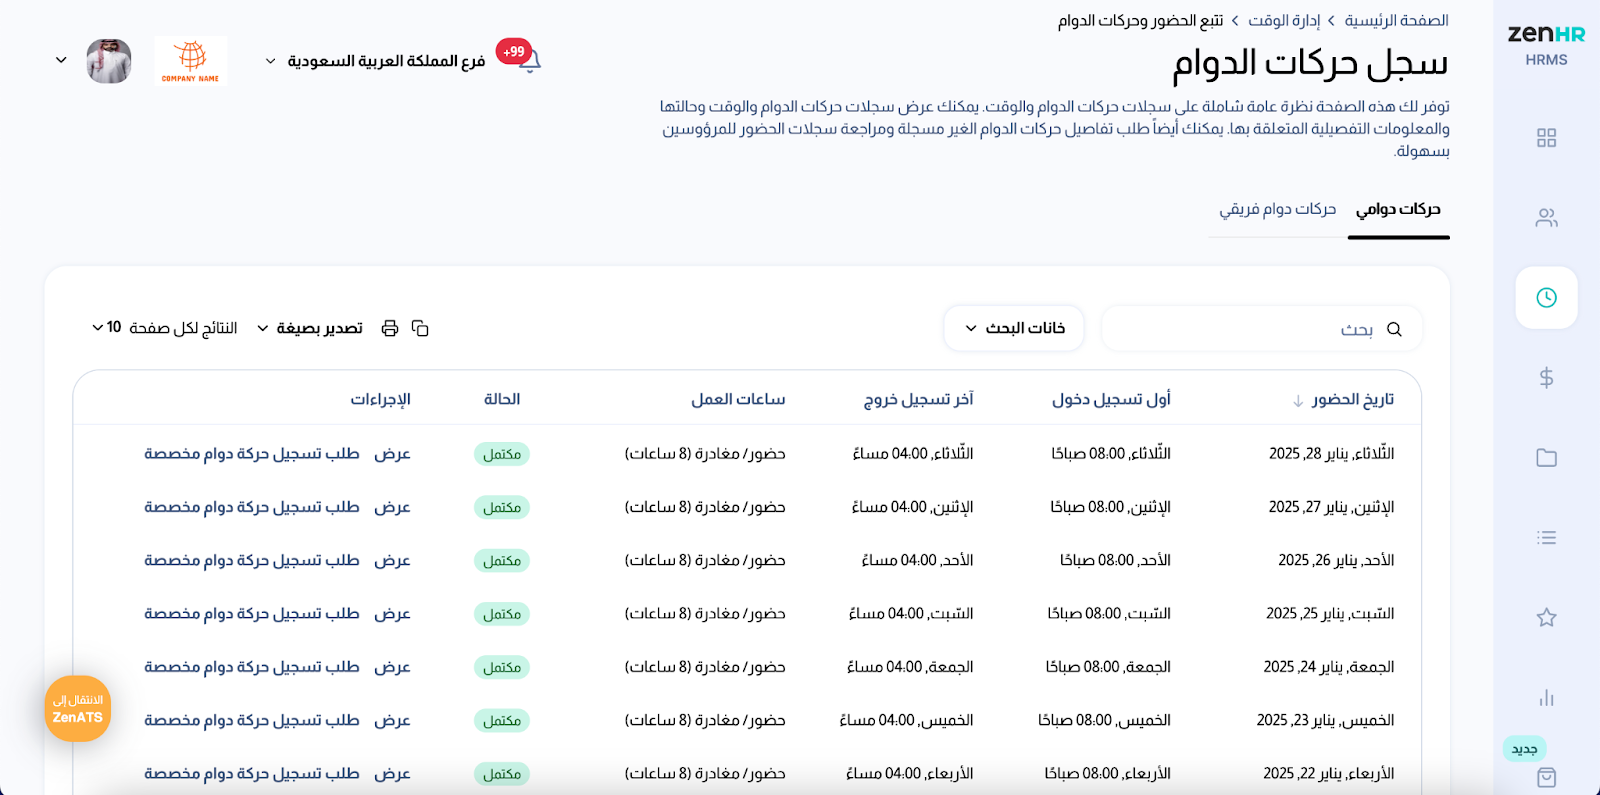Image resolution: width=1600 pixels, height=795 pixels.
Task: Click عرض for الإثنين، يناير 27 row
Action: click(x=392, y=507)
